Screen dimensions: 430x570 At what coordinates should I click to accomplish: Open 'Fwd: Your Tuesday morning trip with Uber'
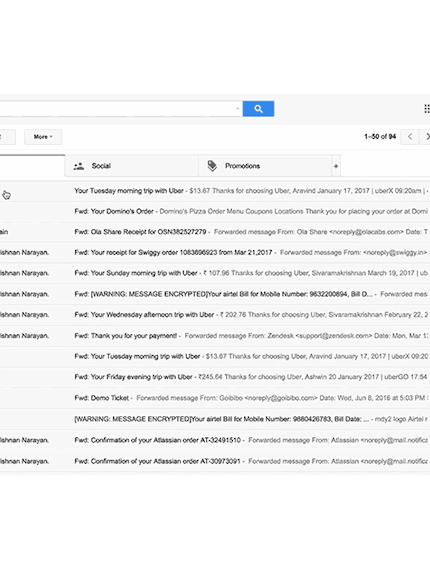(x=215, y=357)
